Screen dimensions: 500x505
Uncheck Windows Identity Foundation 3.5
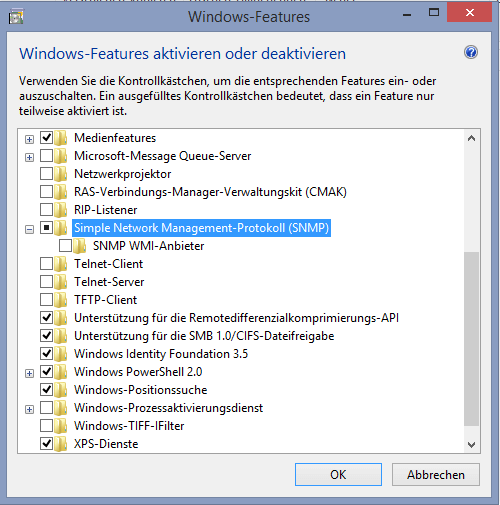point(46,353)
